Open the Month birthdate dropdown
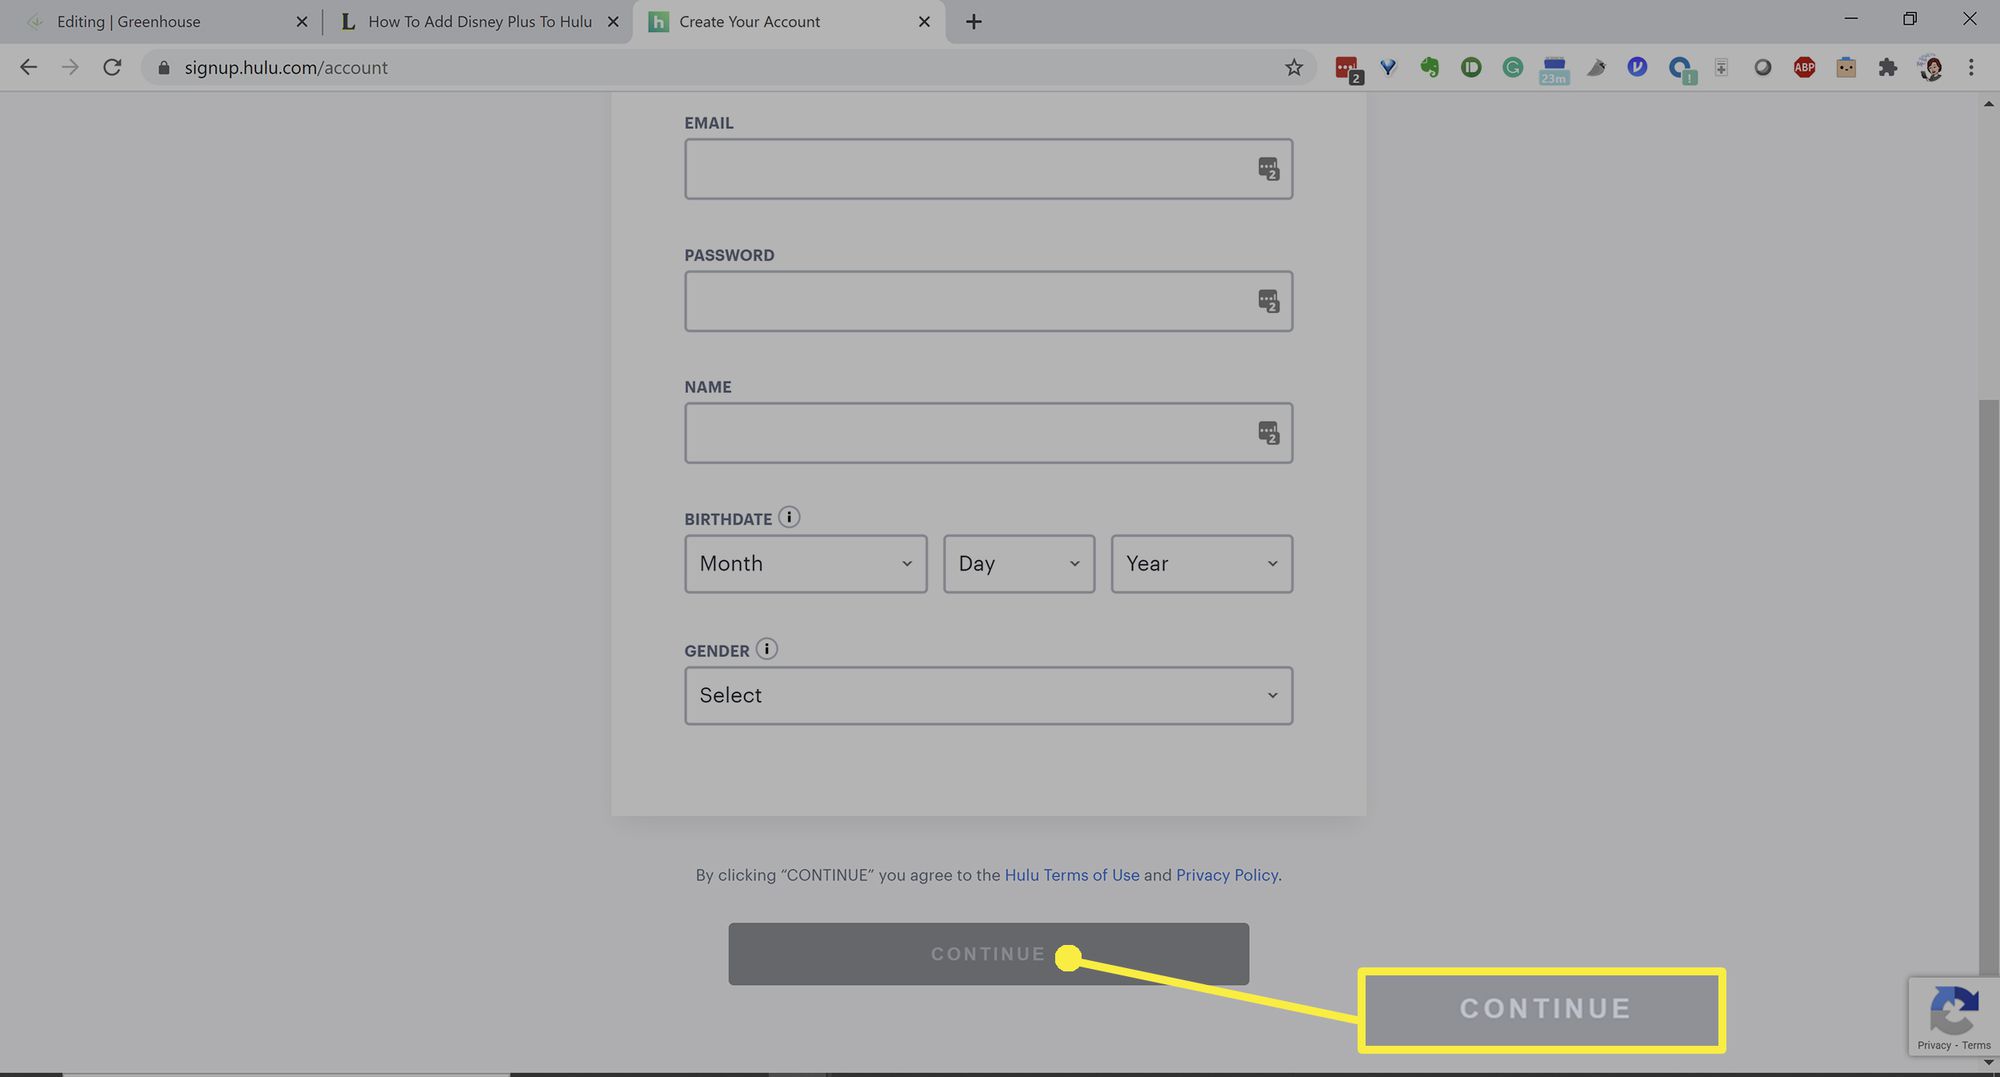This screenshot has width=2000, height=1077. [806, 564]
